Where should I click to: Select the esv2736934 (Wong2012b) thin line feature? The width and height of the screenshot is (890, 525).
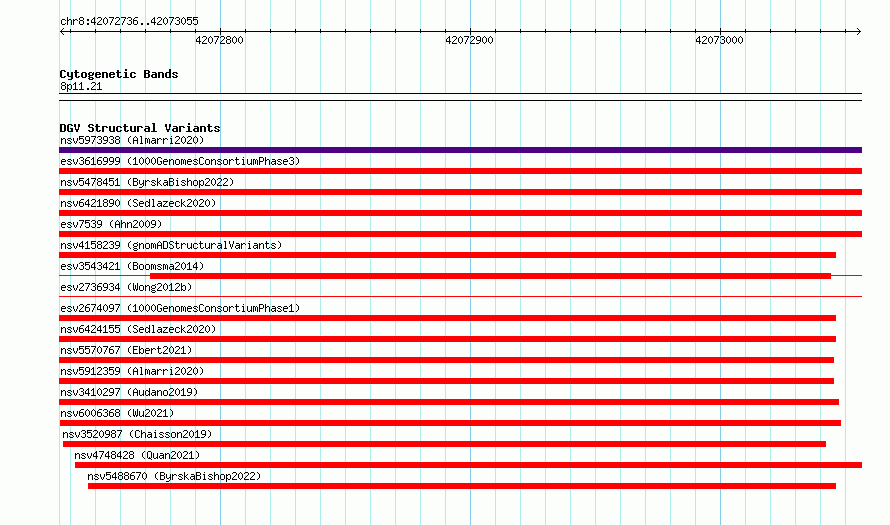tap(460, 296)
